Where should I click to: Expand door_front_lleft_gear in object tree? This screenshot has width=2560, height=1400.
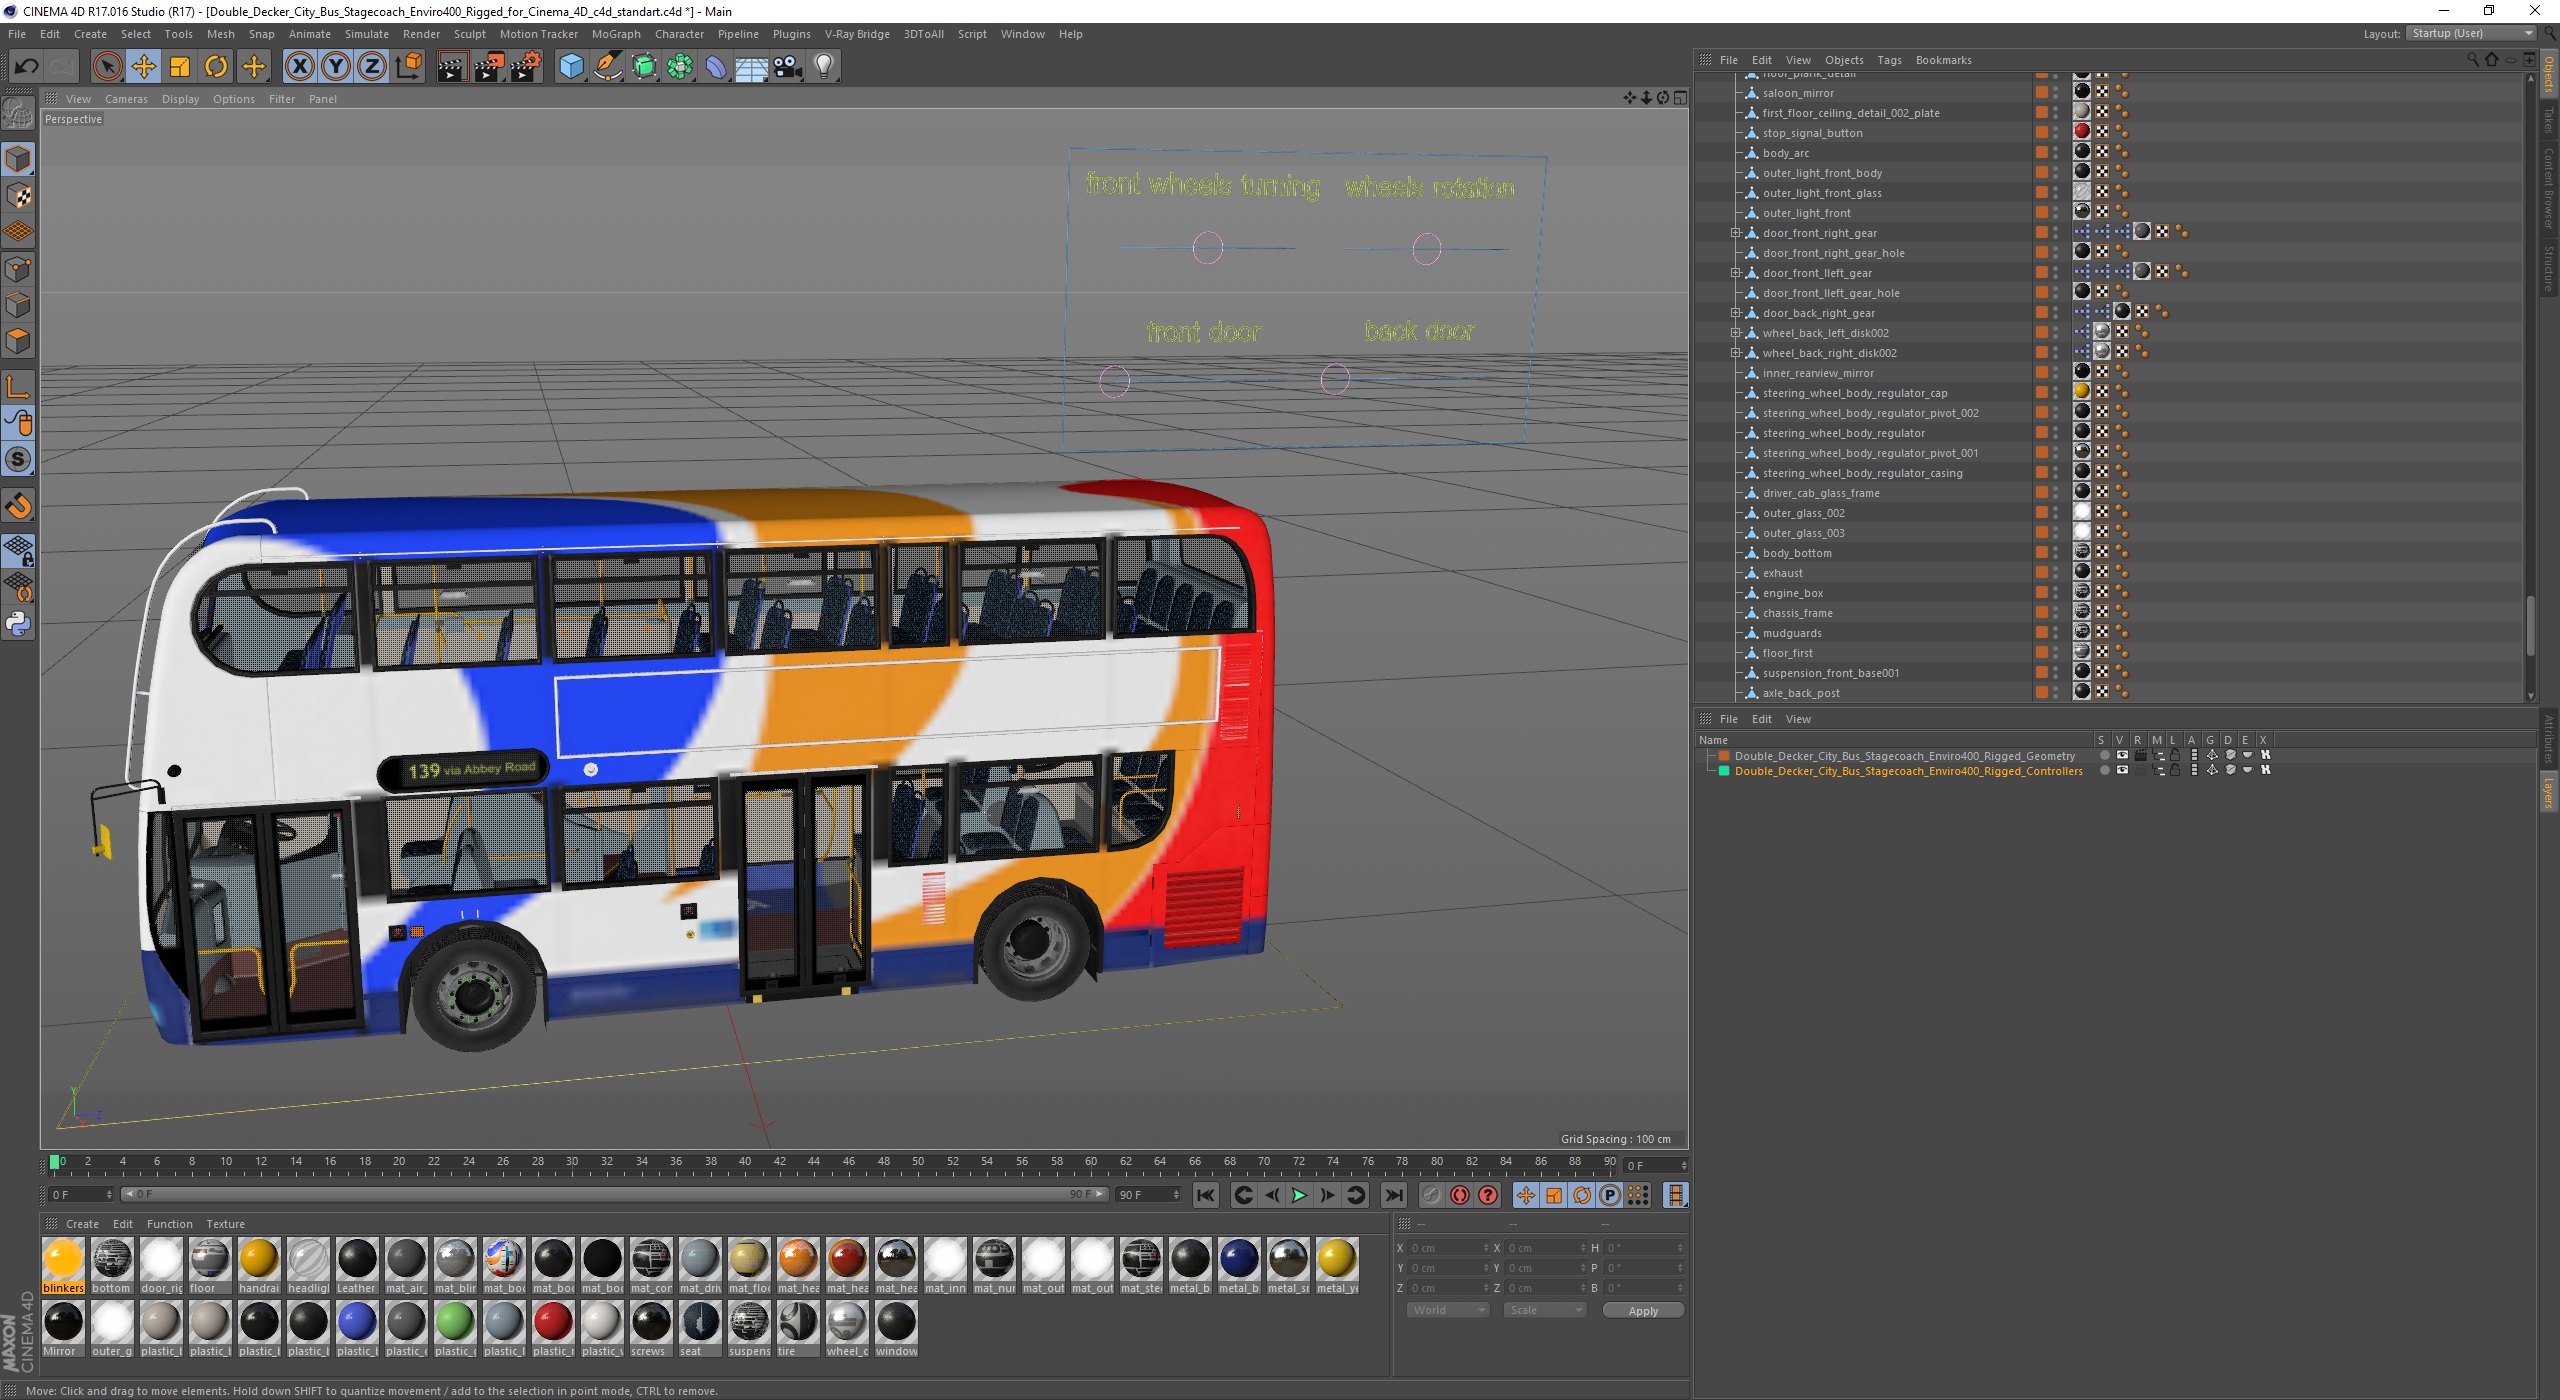tap(1736, 273)
